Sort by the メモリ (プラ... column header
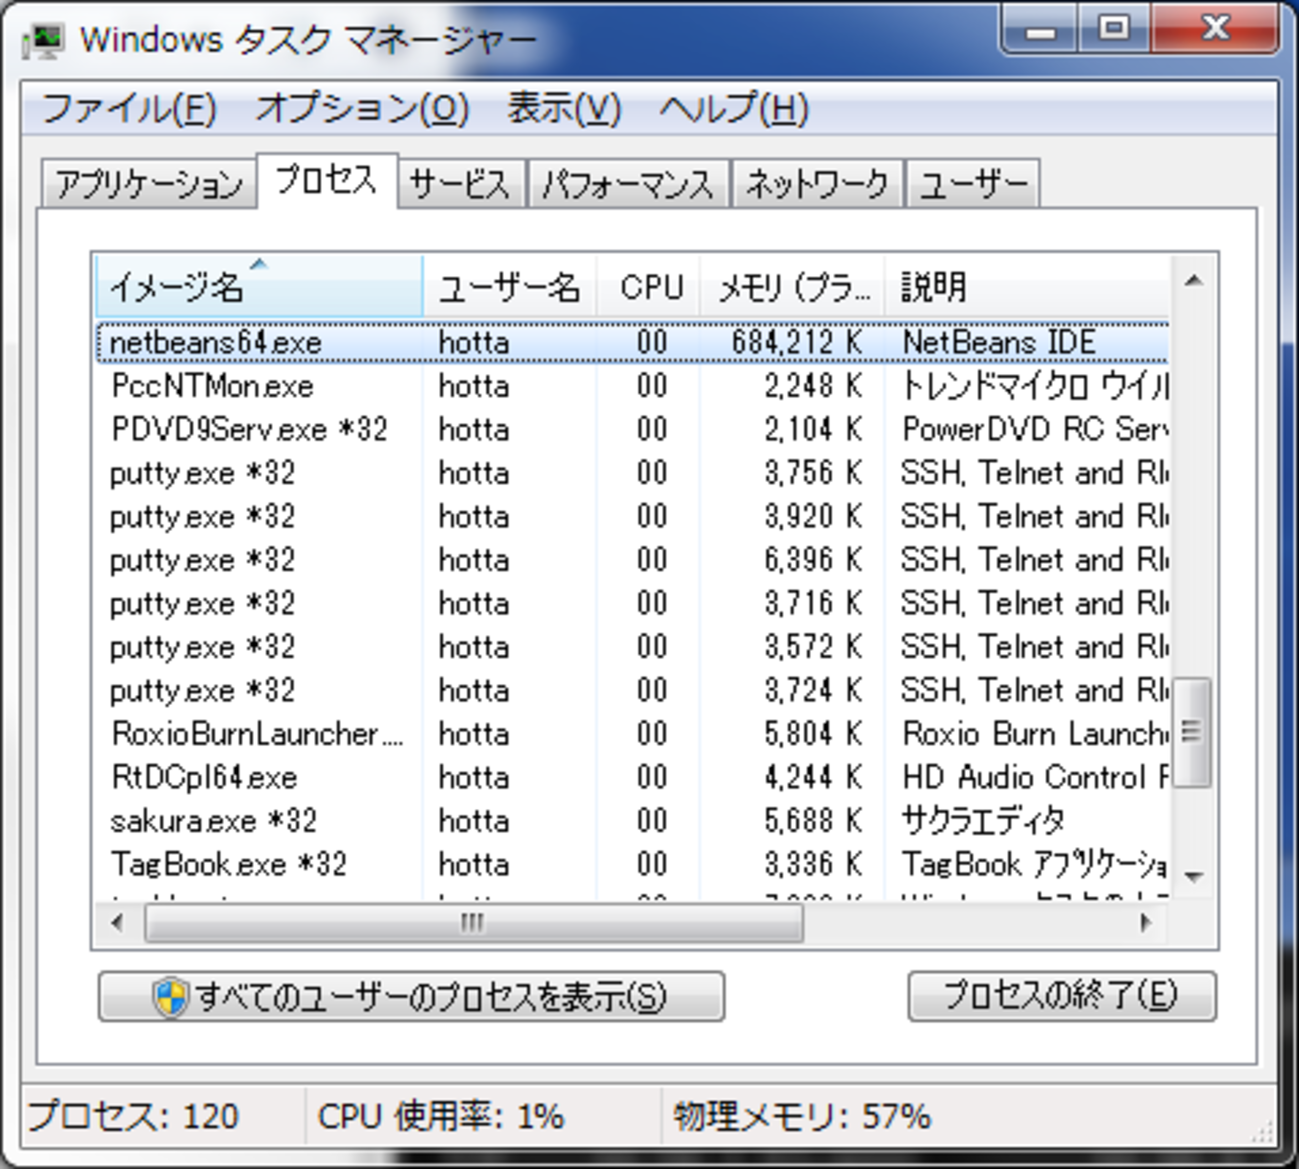 click(793, 287)
